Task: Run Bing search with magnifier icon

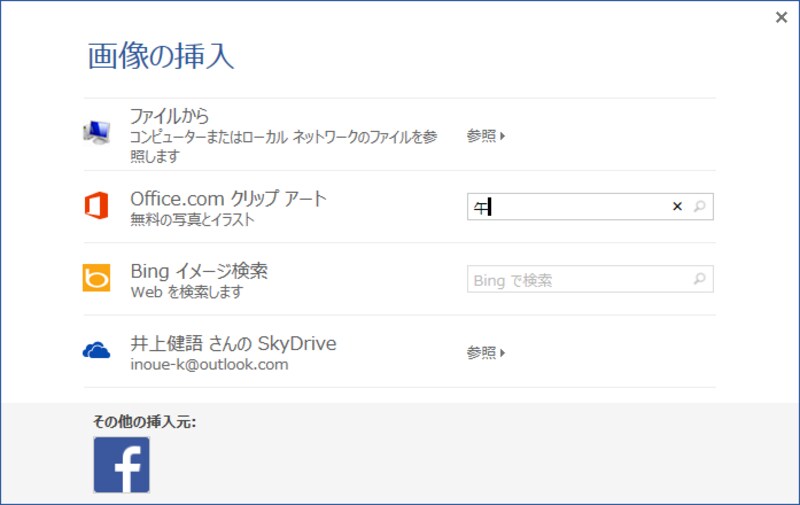Action: (x=699, y=279)
